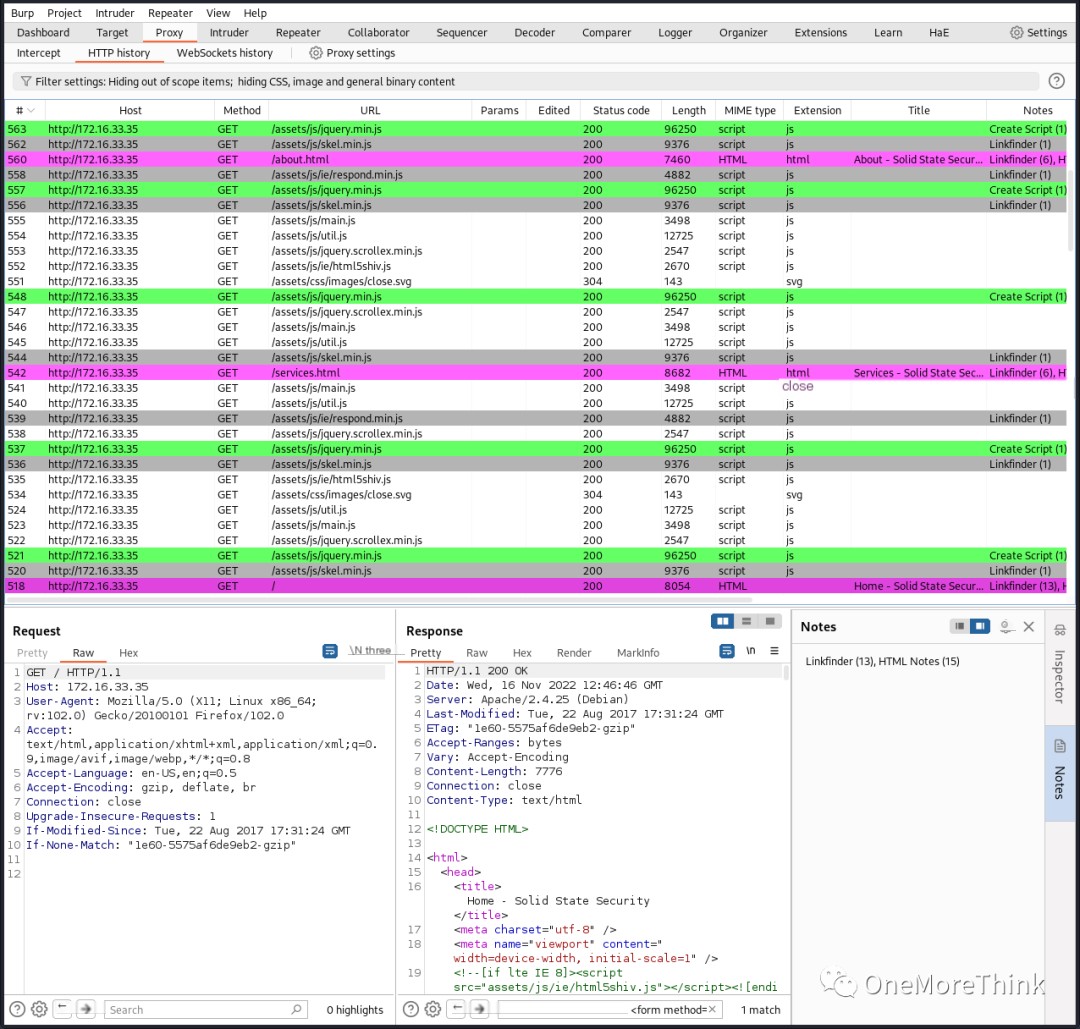
Task: Open the Help menu
Action: point(255,13)
